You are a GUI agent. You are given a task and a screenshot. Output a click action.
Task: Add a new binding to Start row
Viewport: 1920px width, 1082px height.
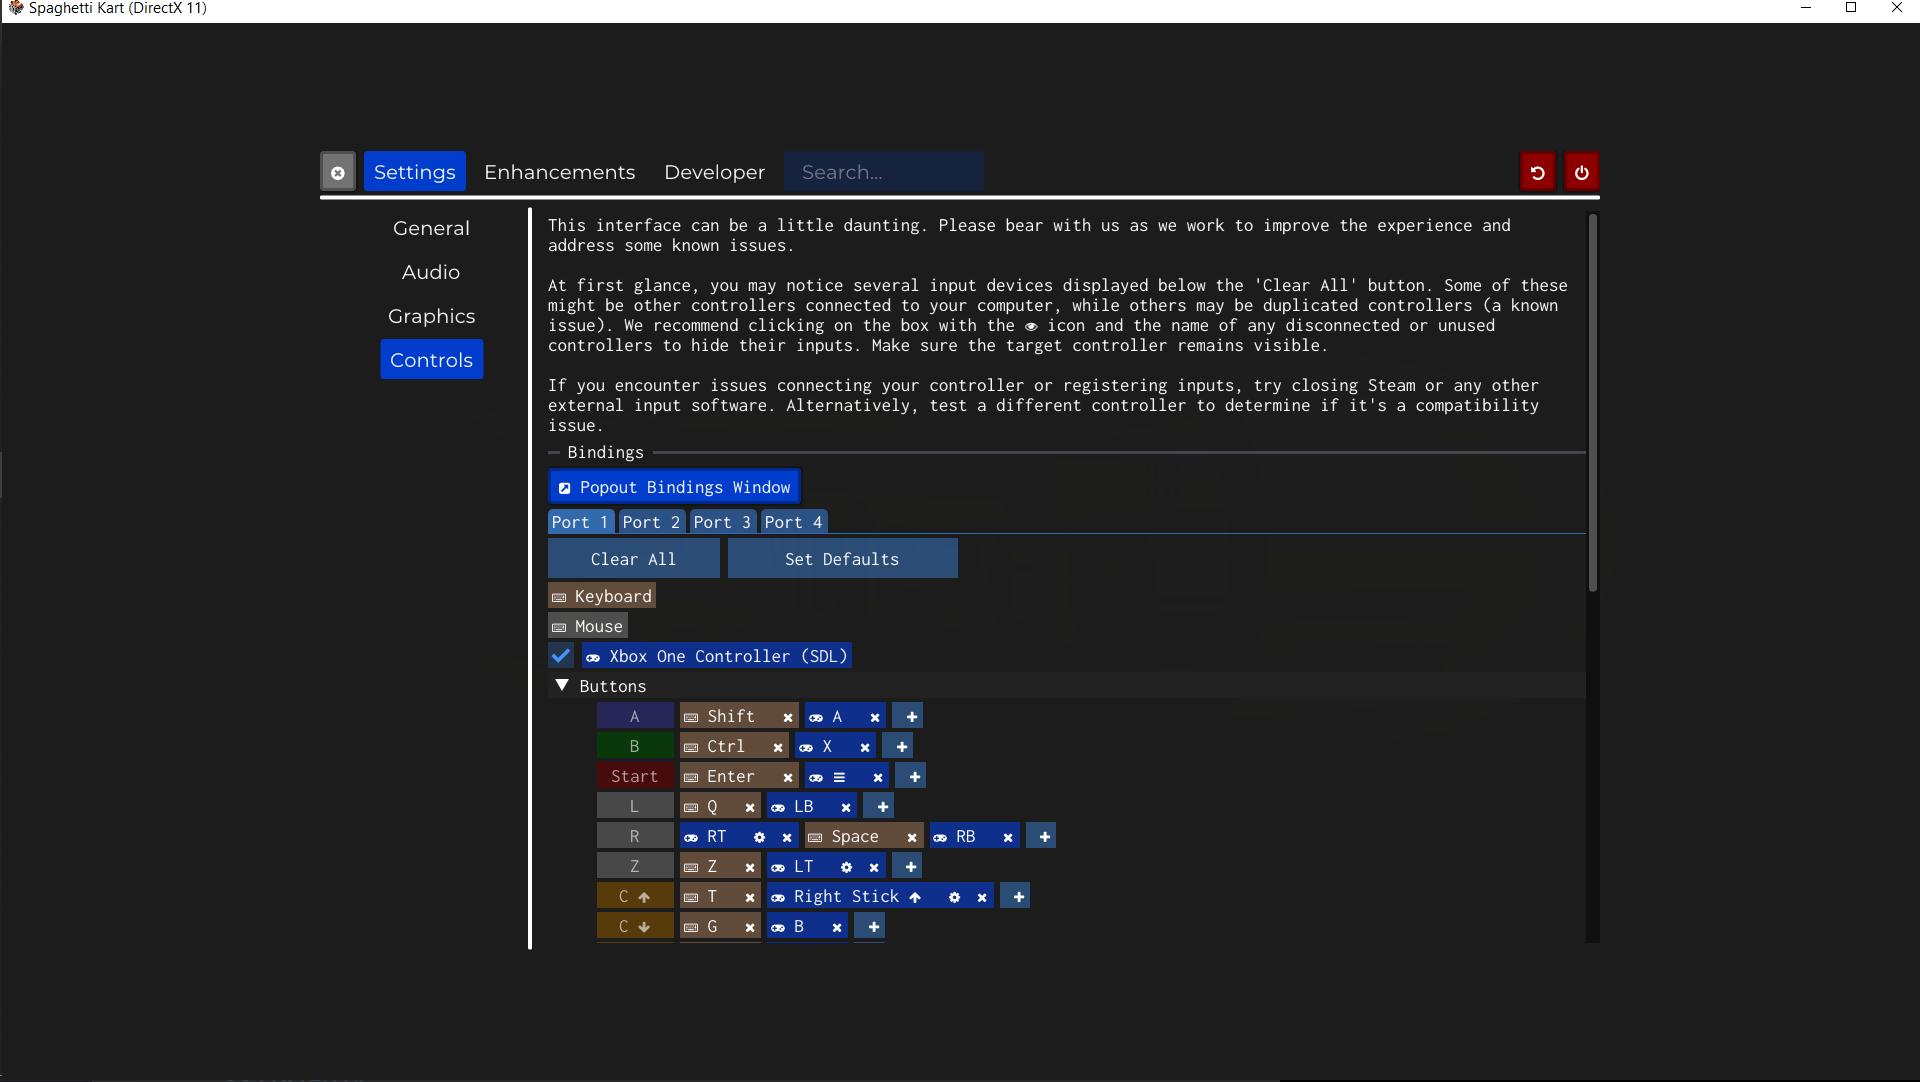[x=914, y=777]
